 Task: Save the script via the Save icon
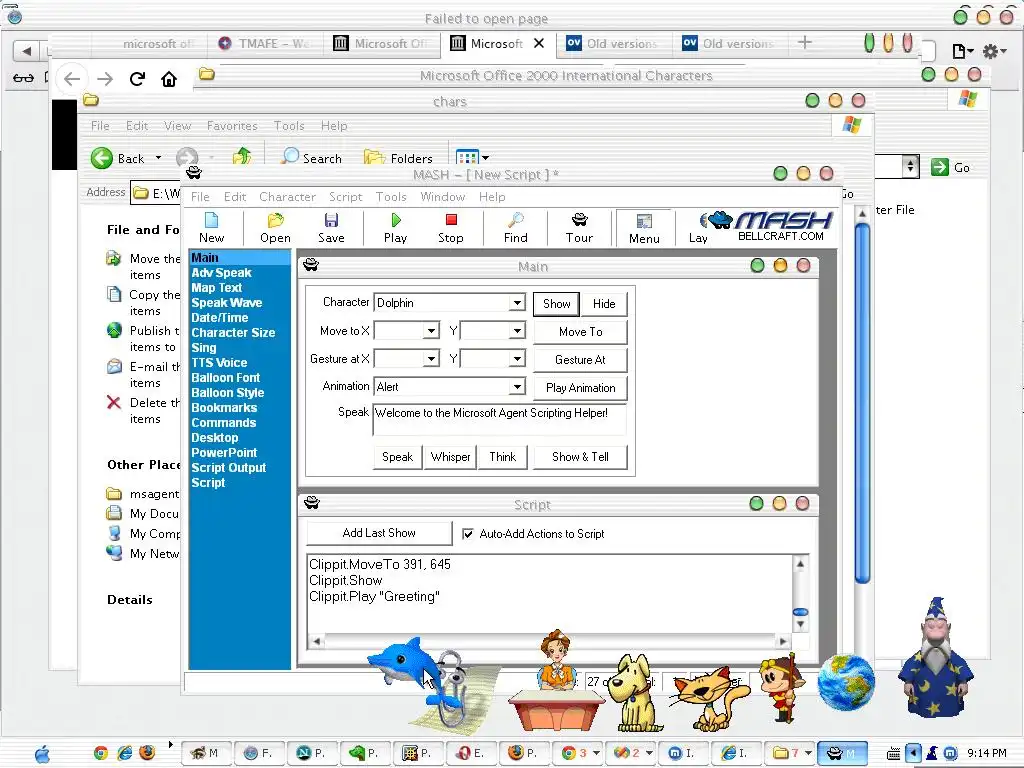[331, 228]
